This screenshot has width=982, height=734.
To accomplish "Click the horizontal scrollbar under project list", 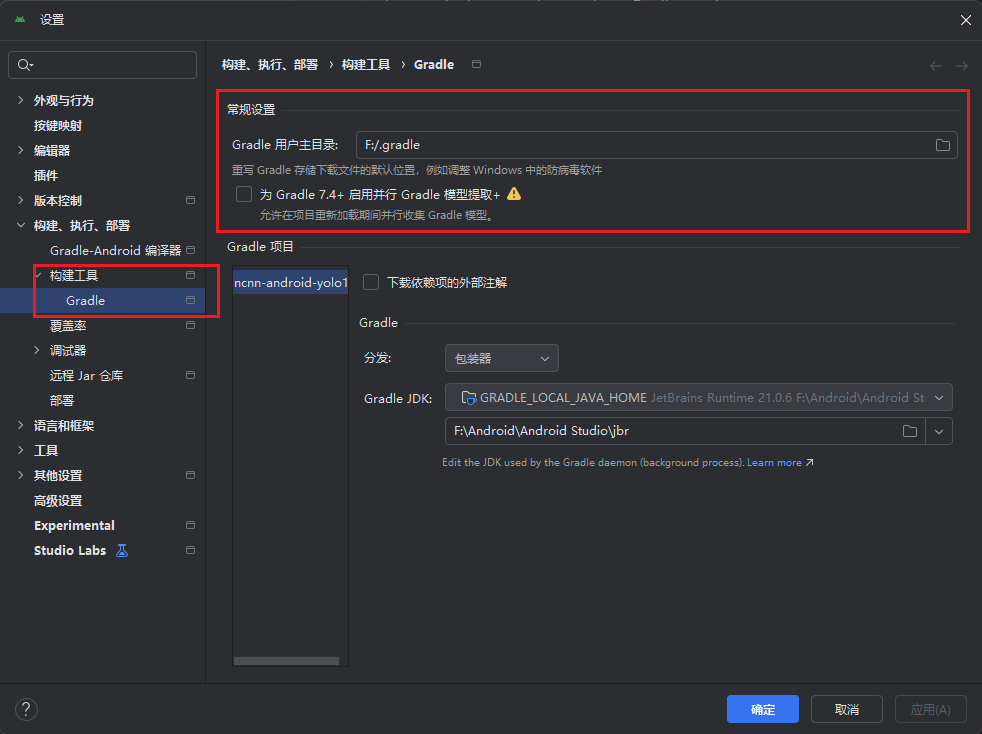I will [286, 661].
